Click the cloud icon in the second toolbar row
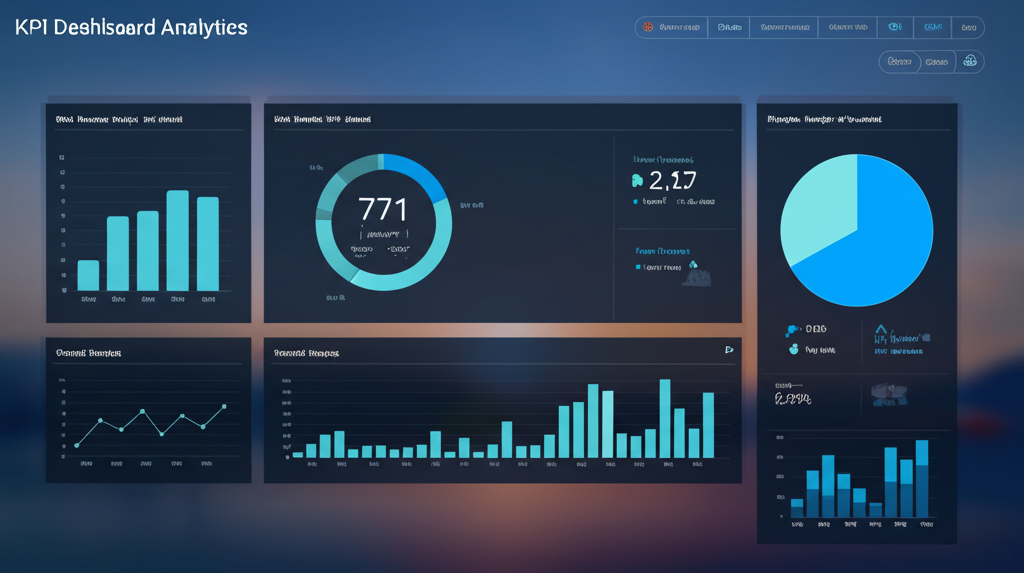Screen dimensions: 1024x573 [969, 62]
